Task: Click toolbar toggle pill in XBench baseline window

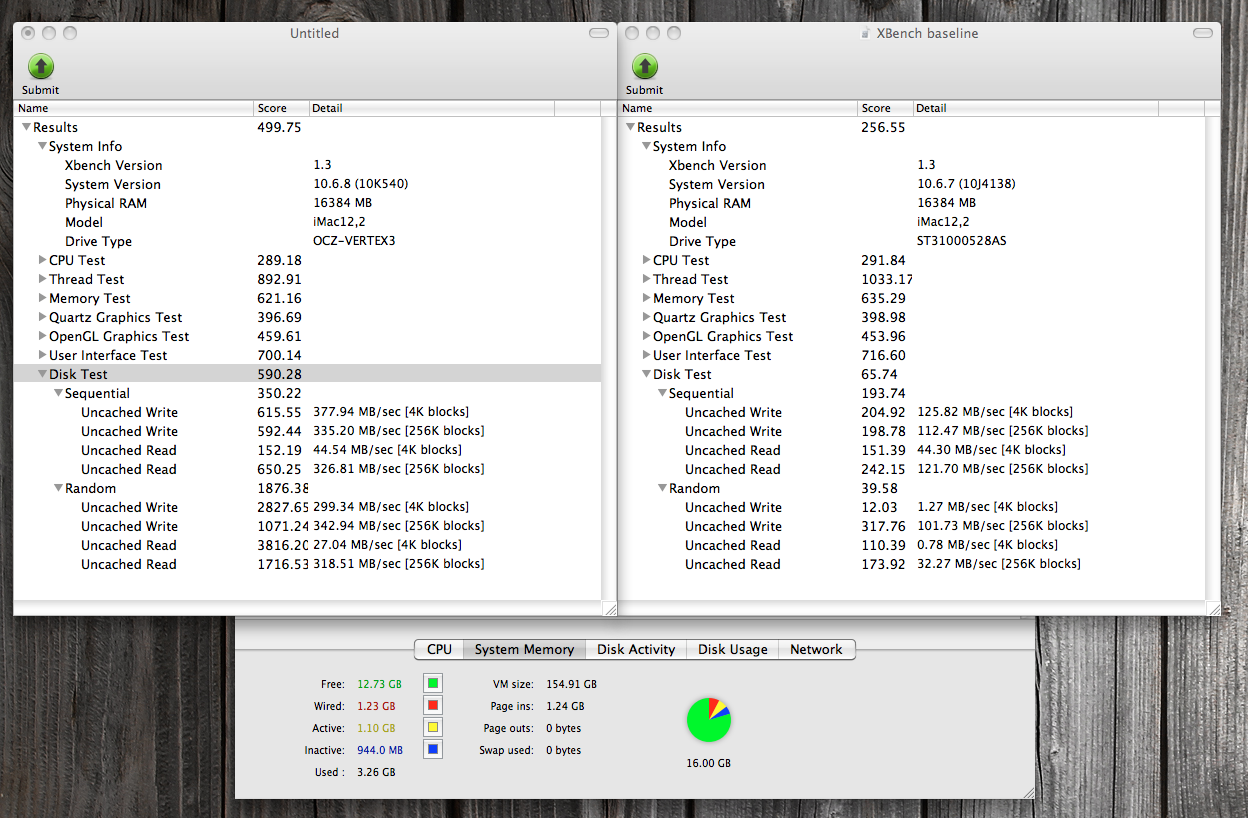Action: [x=1201, y=33]
